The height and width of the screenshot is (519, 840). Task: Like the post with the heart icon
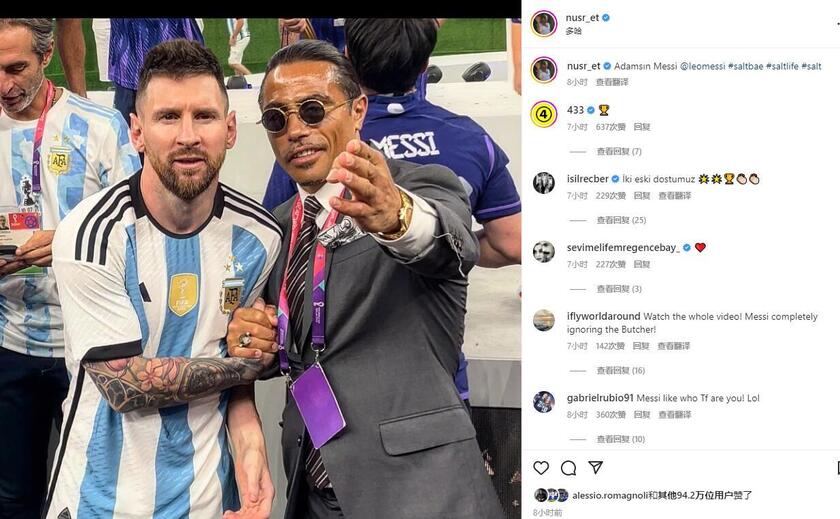(541, 468)
